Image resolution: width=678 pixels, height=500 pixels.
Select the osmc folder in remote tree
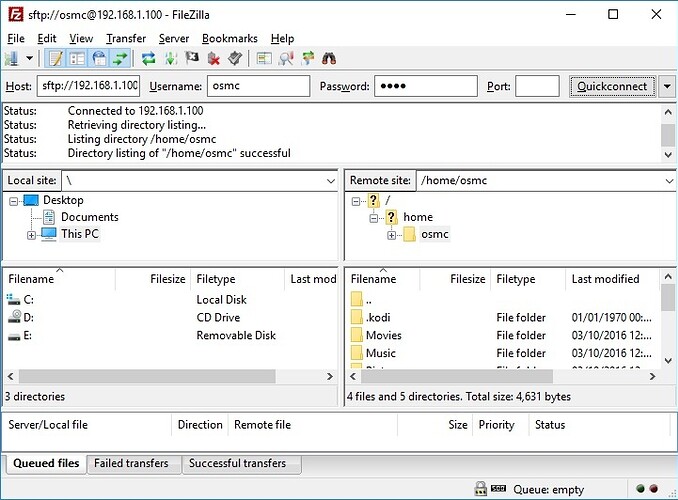pyautogui.click(x=435, y=234)
